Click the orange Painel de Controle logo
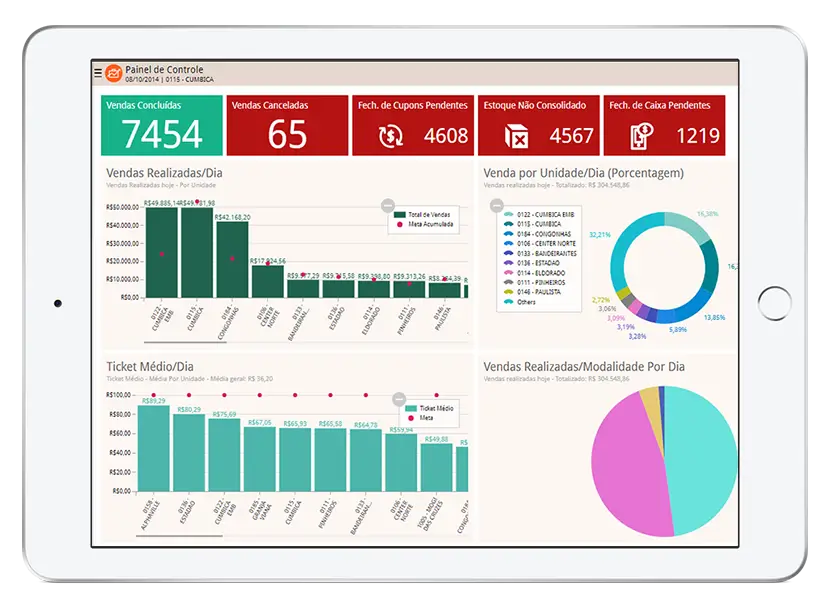Screen dimensions: 840x602 coord(114,73)
